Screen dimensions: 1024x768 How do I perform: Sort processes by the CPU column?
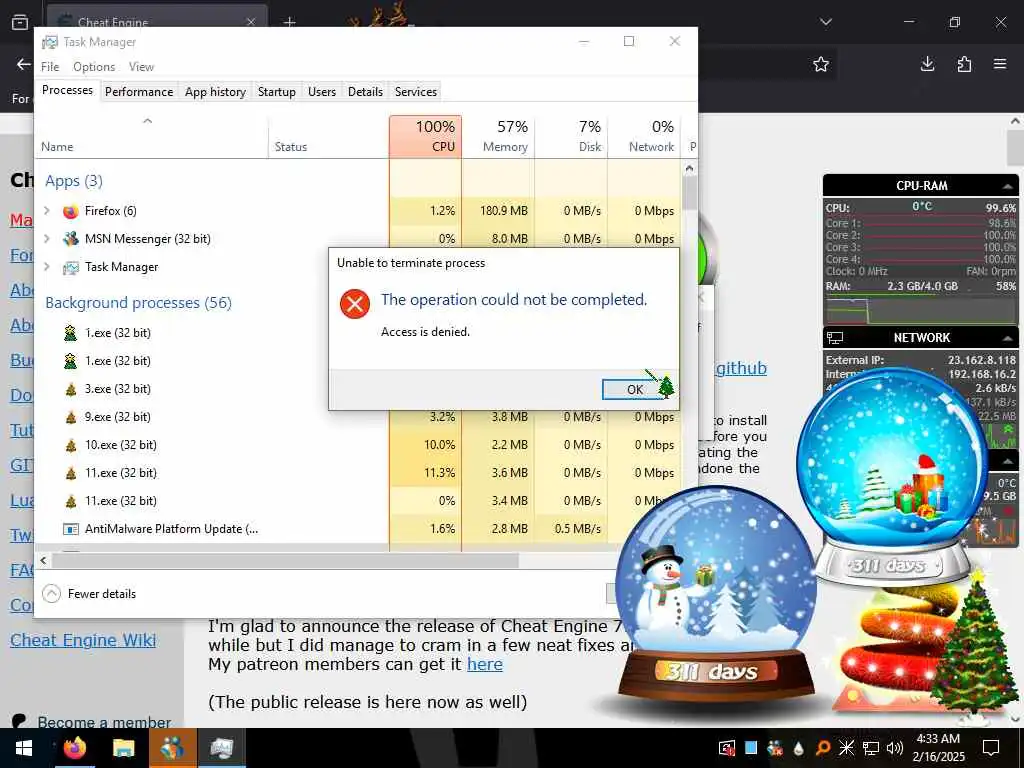[x=425, y=136]
